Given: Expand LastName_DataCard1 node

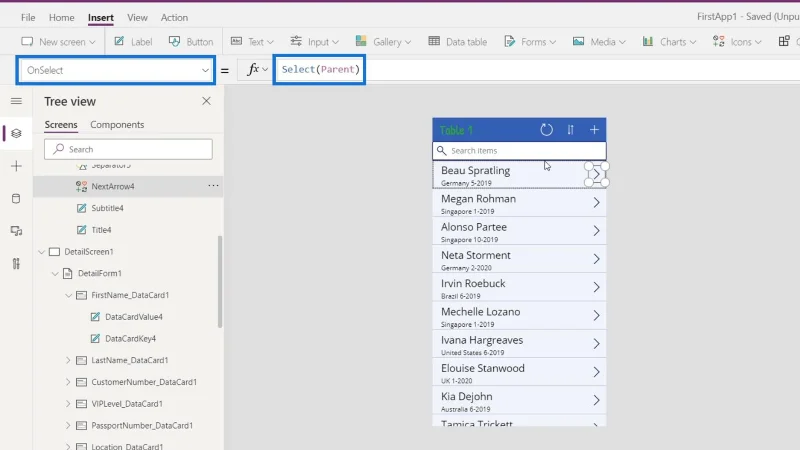Looking at the screenshot, I should pyautogui.click(x=68, y=360).
